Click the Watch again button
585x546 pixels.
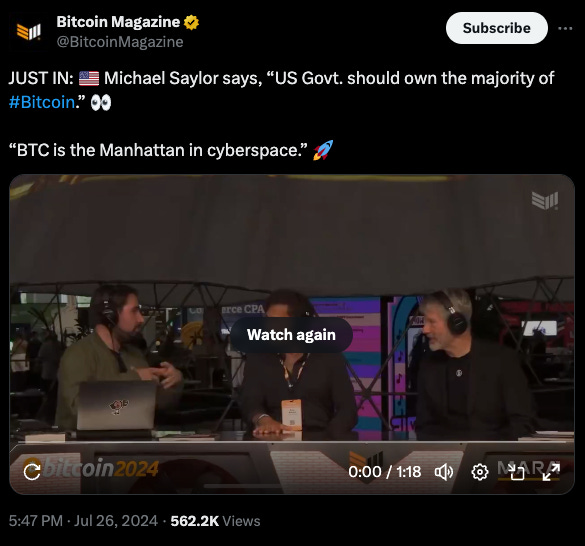[x=291, y=335]
